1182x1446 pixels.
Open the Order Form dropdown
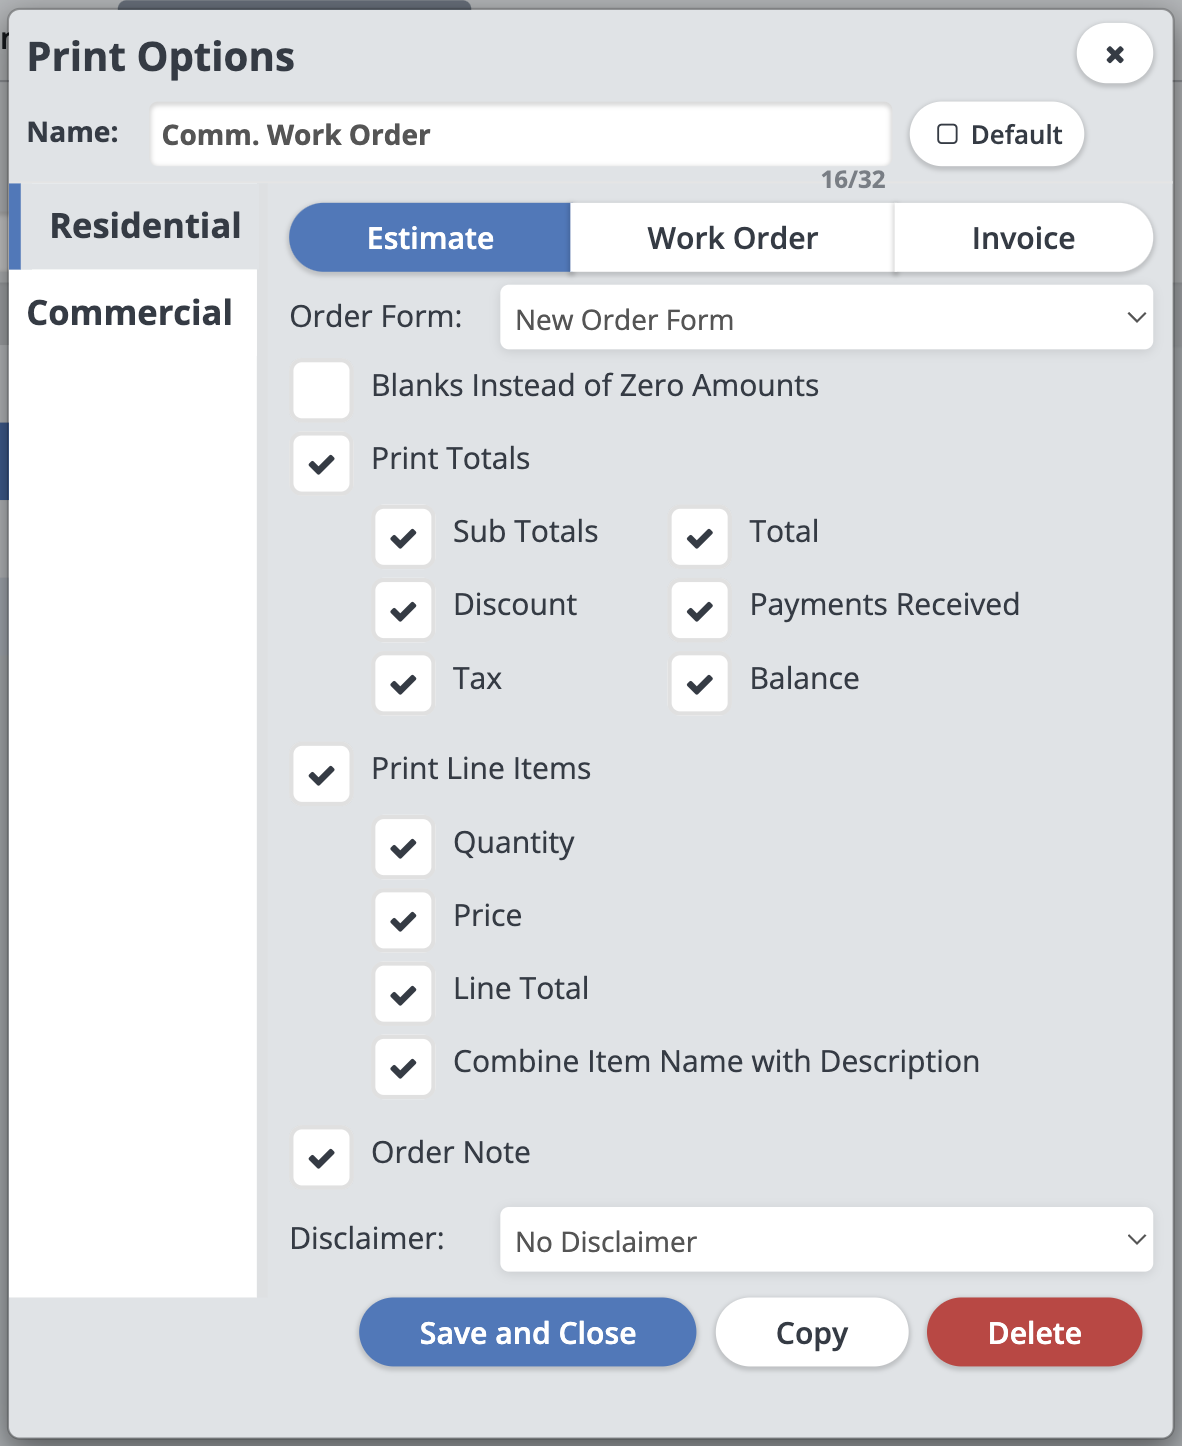tap(826, 318)
